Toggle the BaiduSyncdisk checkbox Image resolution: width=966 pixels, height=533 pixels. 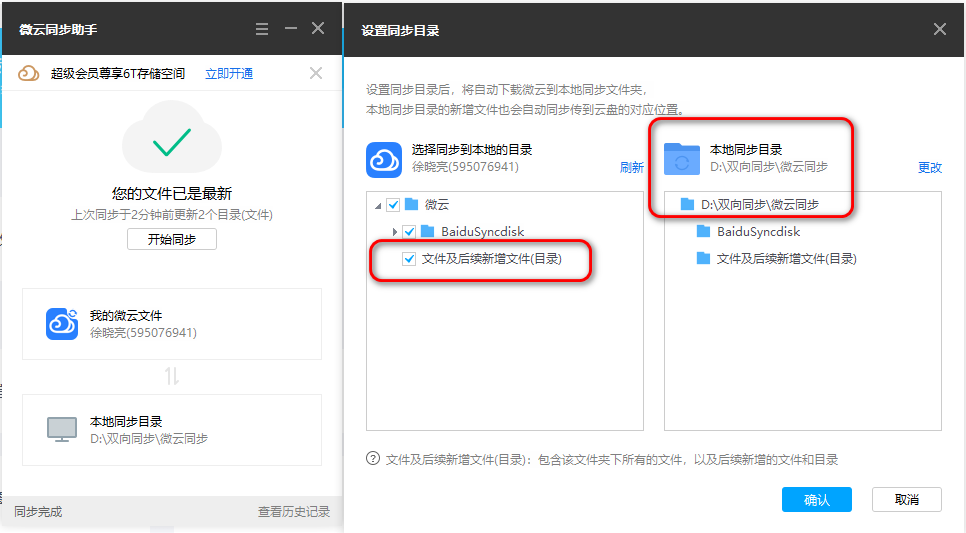point(409,232)
